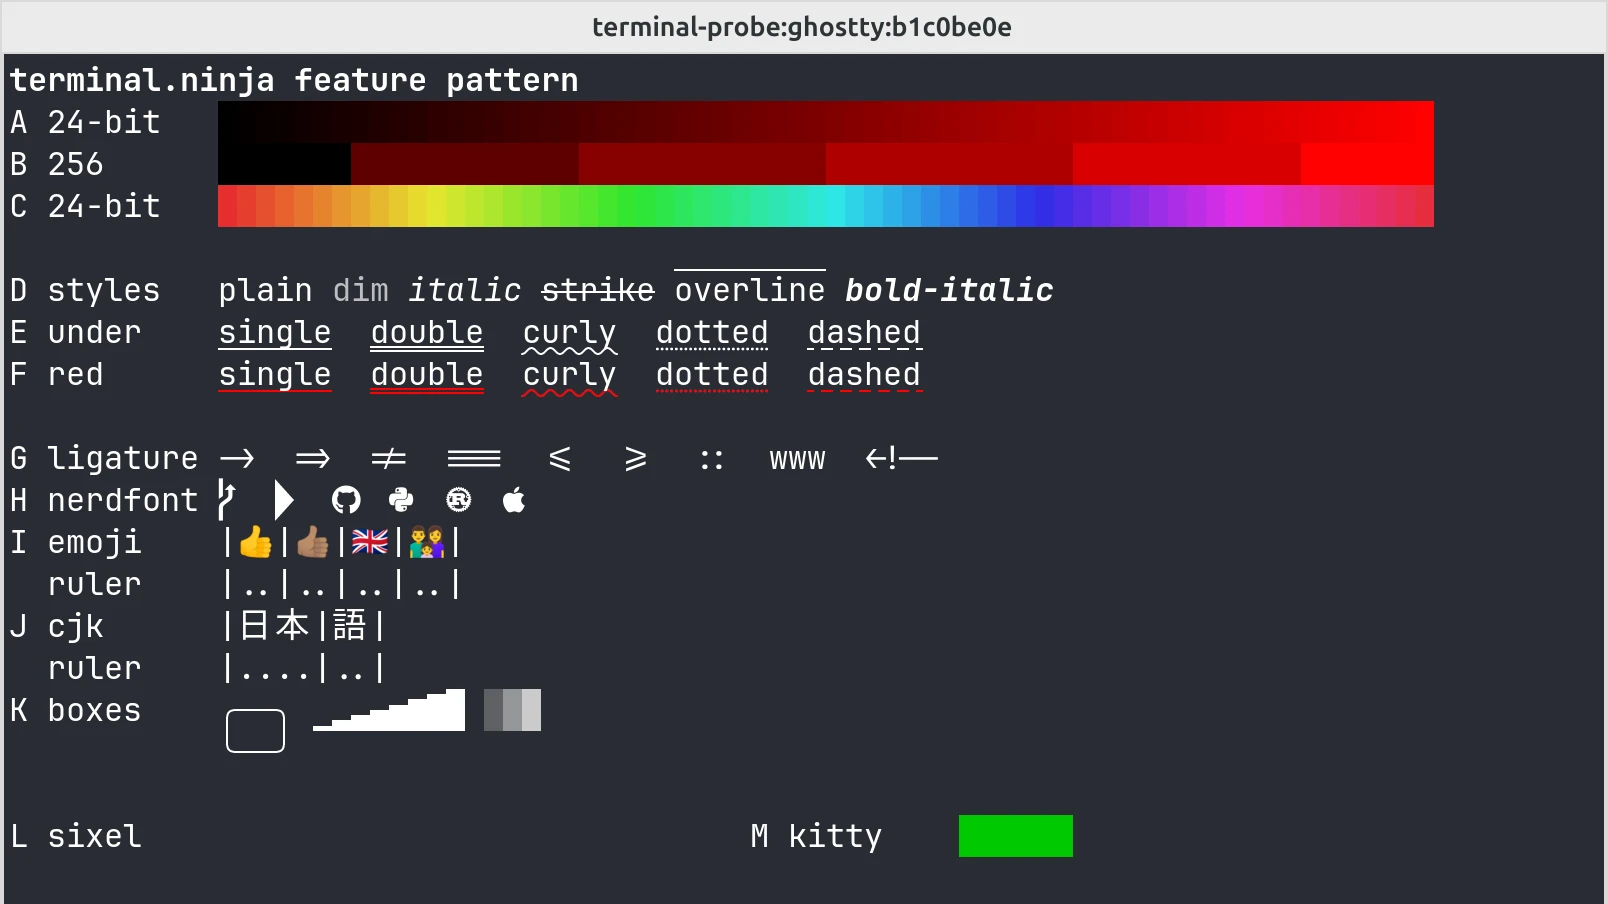Click the 'D styles' row label
The width and height of the screenshot is (1608, 904).
click(x=85, y=290)
